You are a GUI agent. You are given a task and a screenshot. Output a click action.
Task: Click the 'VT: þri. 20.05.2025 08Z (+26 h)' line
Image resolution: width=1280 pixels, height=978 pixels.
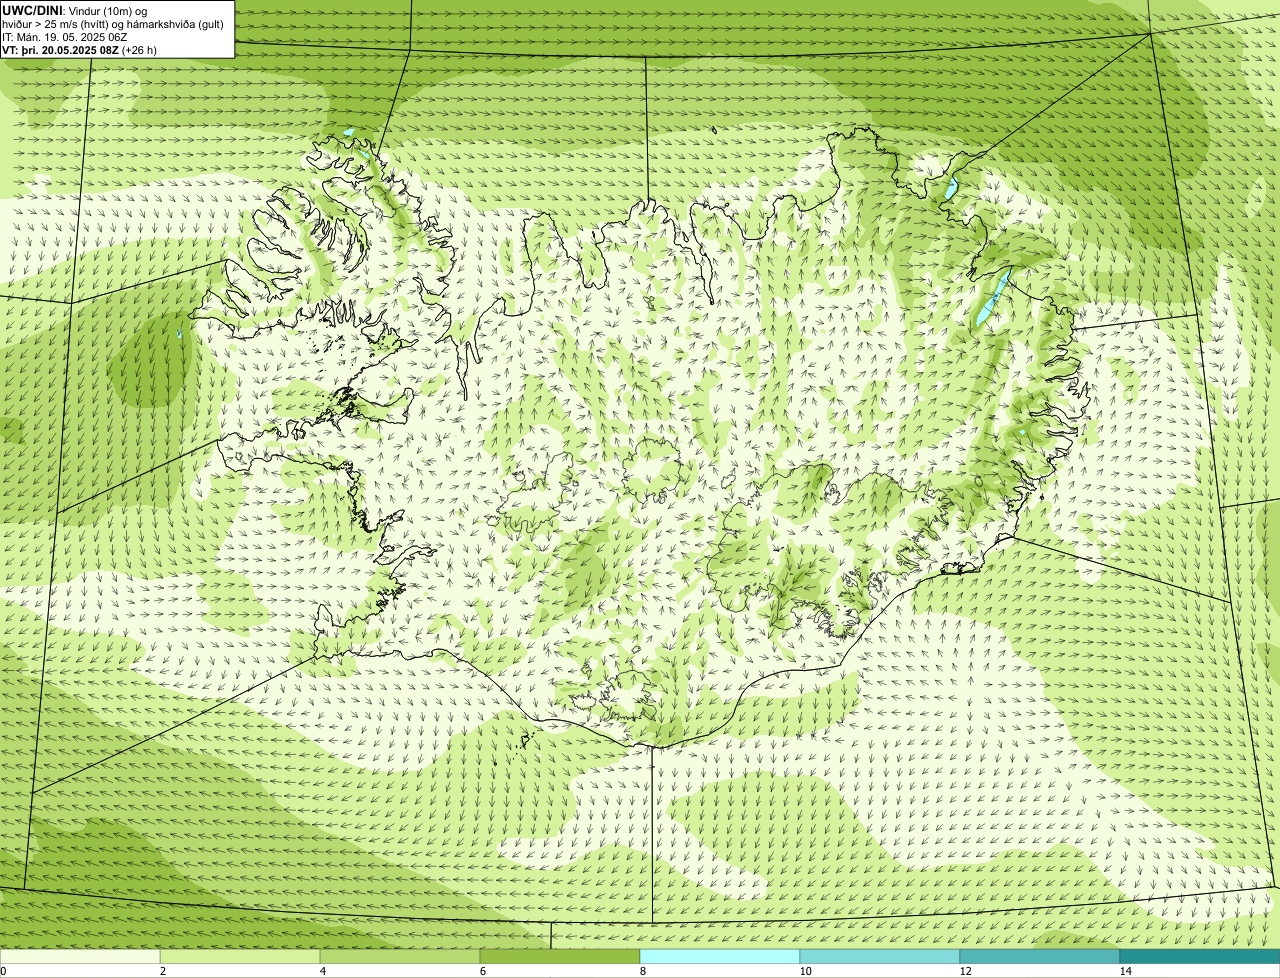point(80,49)
